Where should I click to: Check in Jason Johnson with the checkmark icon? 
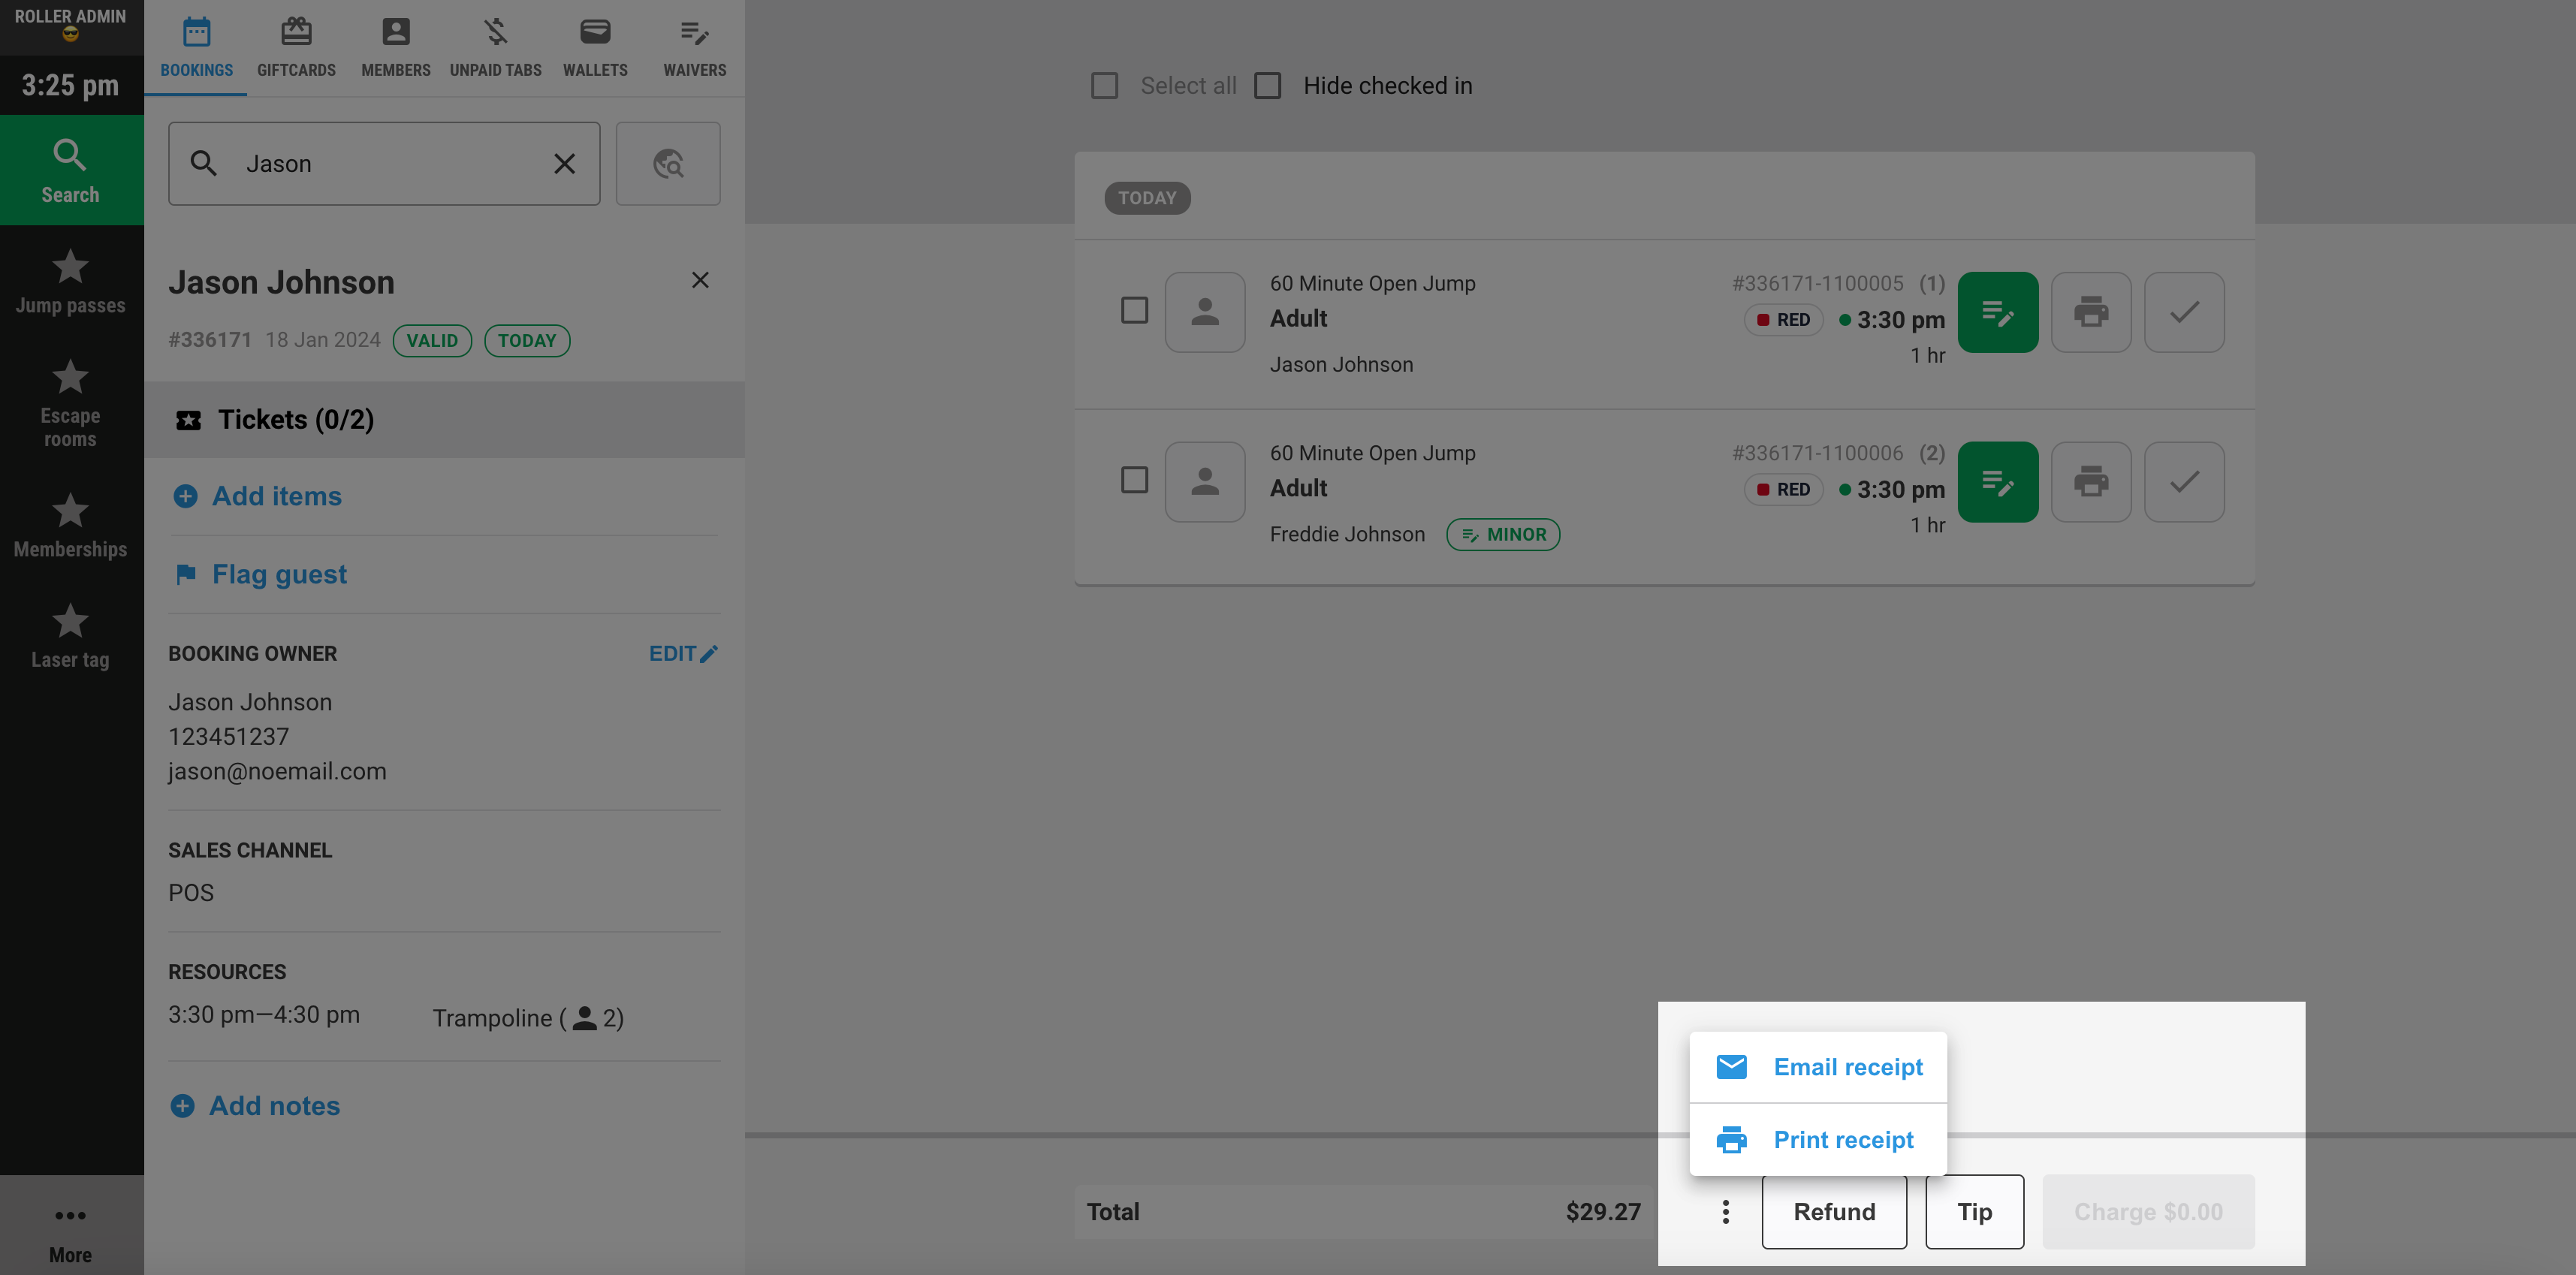(x=2184, y=312)
